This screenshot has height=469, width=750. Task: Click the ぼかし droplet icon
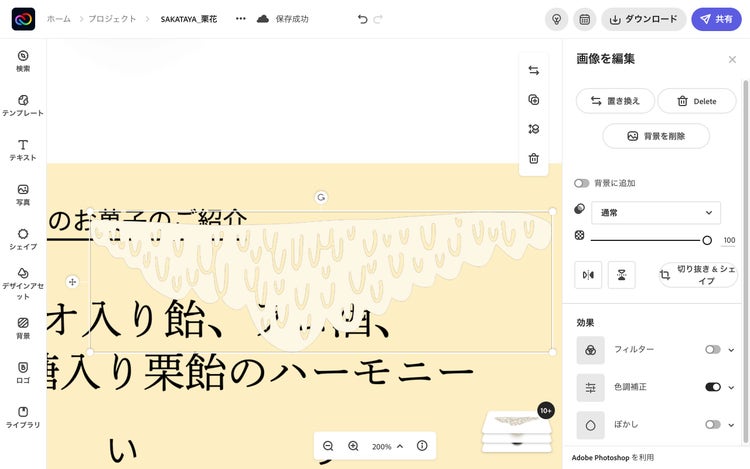click(590, 425)
